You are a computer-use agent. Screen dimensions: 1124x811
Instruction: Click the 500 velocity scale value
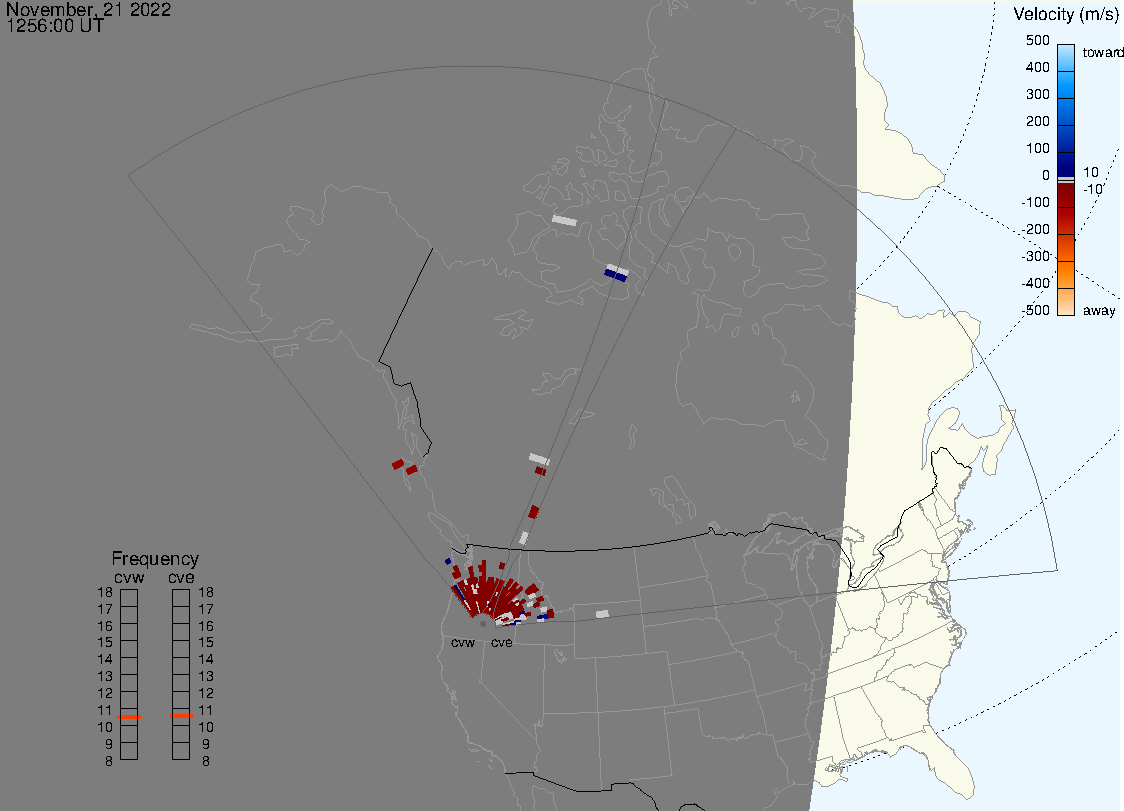[x=1037, y=40]
